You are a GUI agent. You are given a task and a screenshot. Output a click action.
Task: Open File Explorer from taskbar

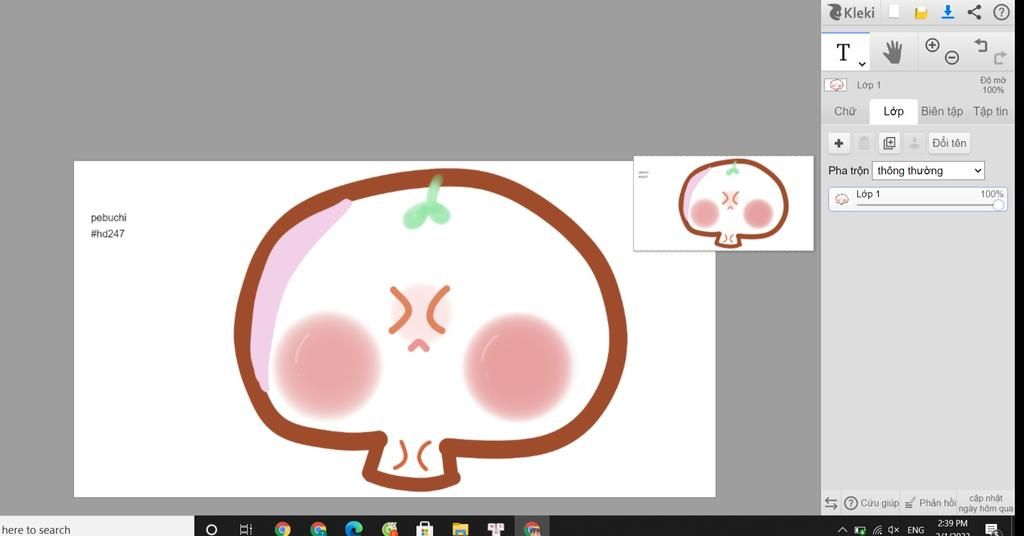coord(460,529)
